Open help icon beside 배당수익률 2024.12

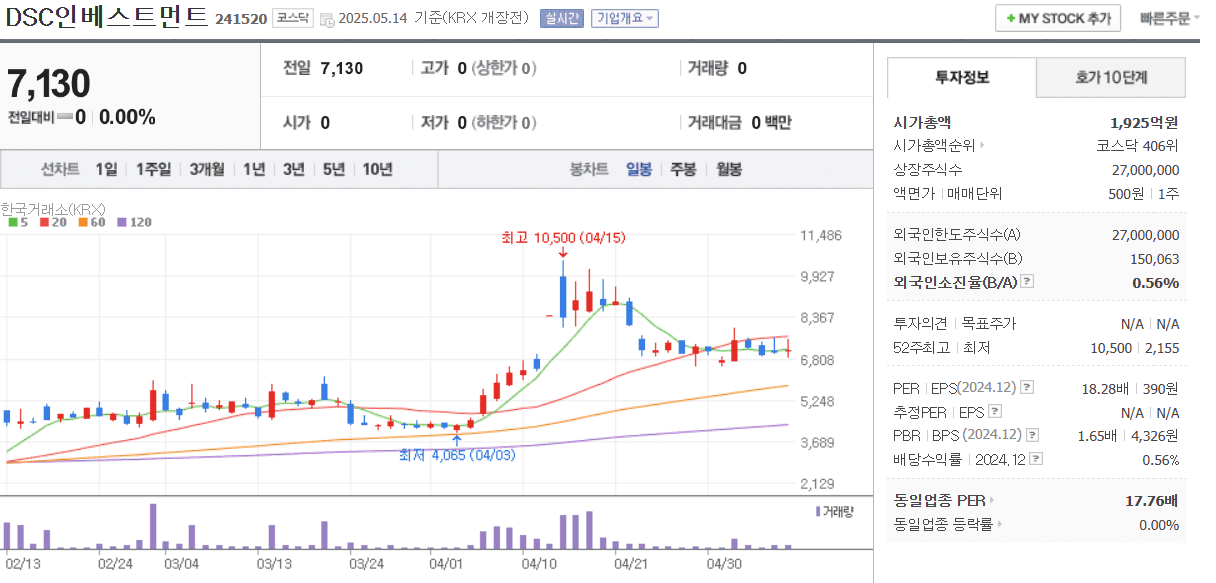coord(1037,459)
